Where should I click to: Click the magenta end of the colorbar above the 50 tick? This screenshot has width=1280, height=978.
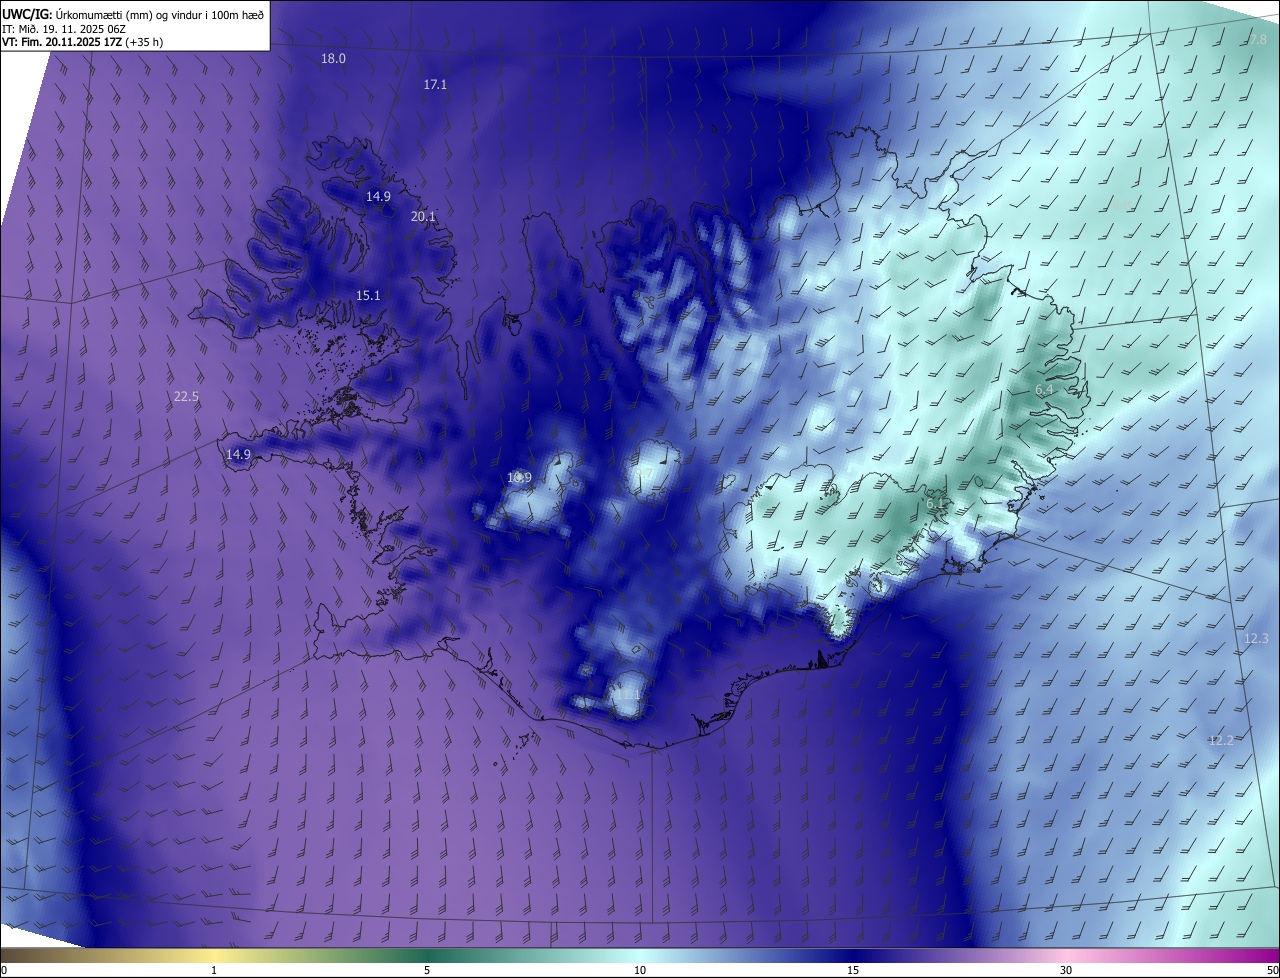(x=1270, y=955)
